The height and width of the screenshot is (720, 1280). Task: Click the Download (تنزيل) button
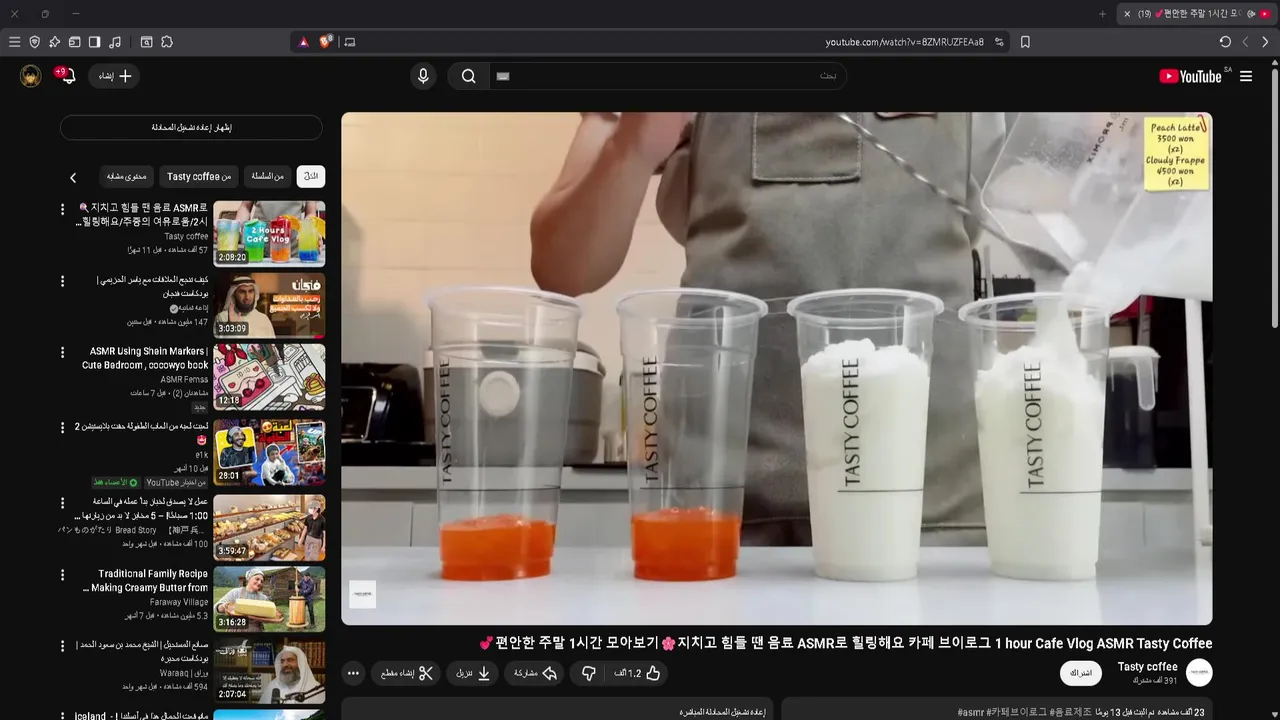473,673
